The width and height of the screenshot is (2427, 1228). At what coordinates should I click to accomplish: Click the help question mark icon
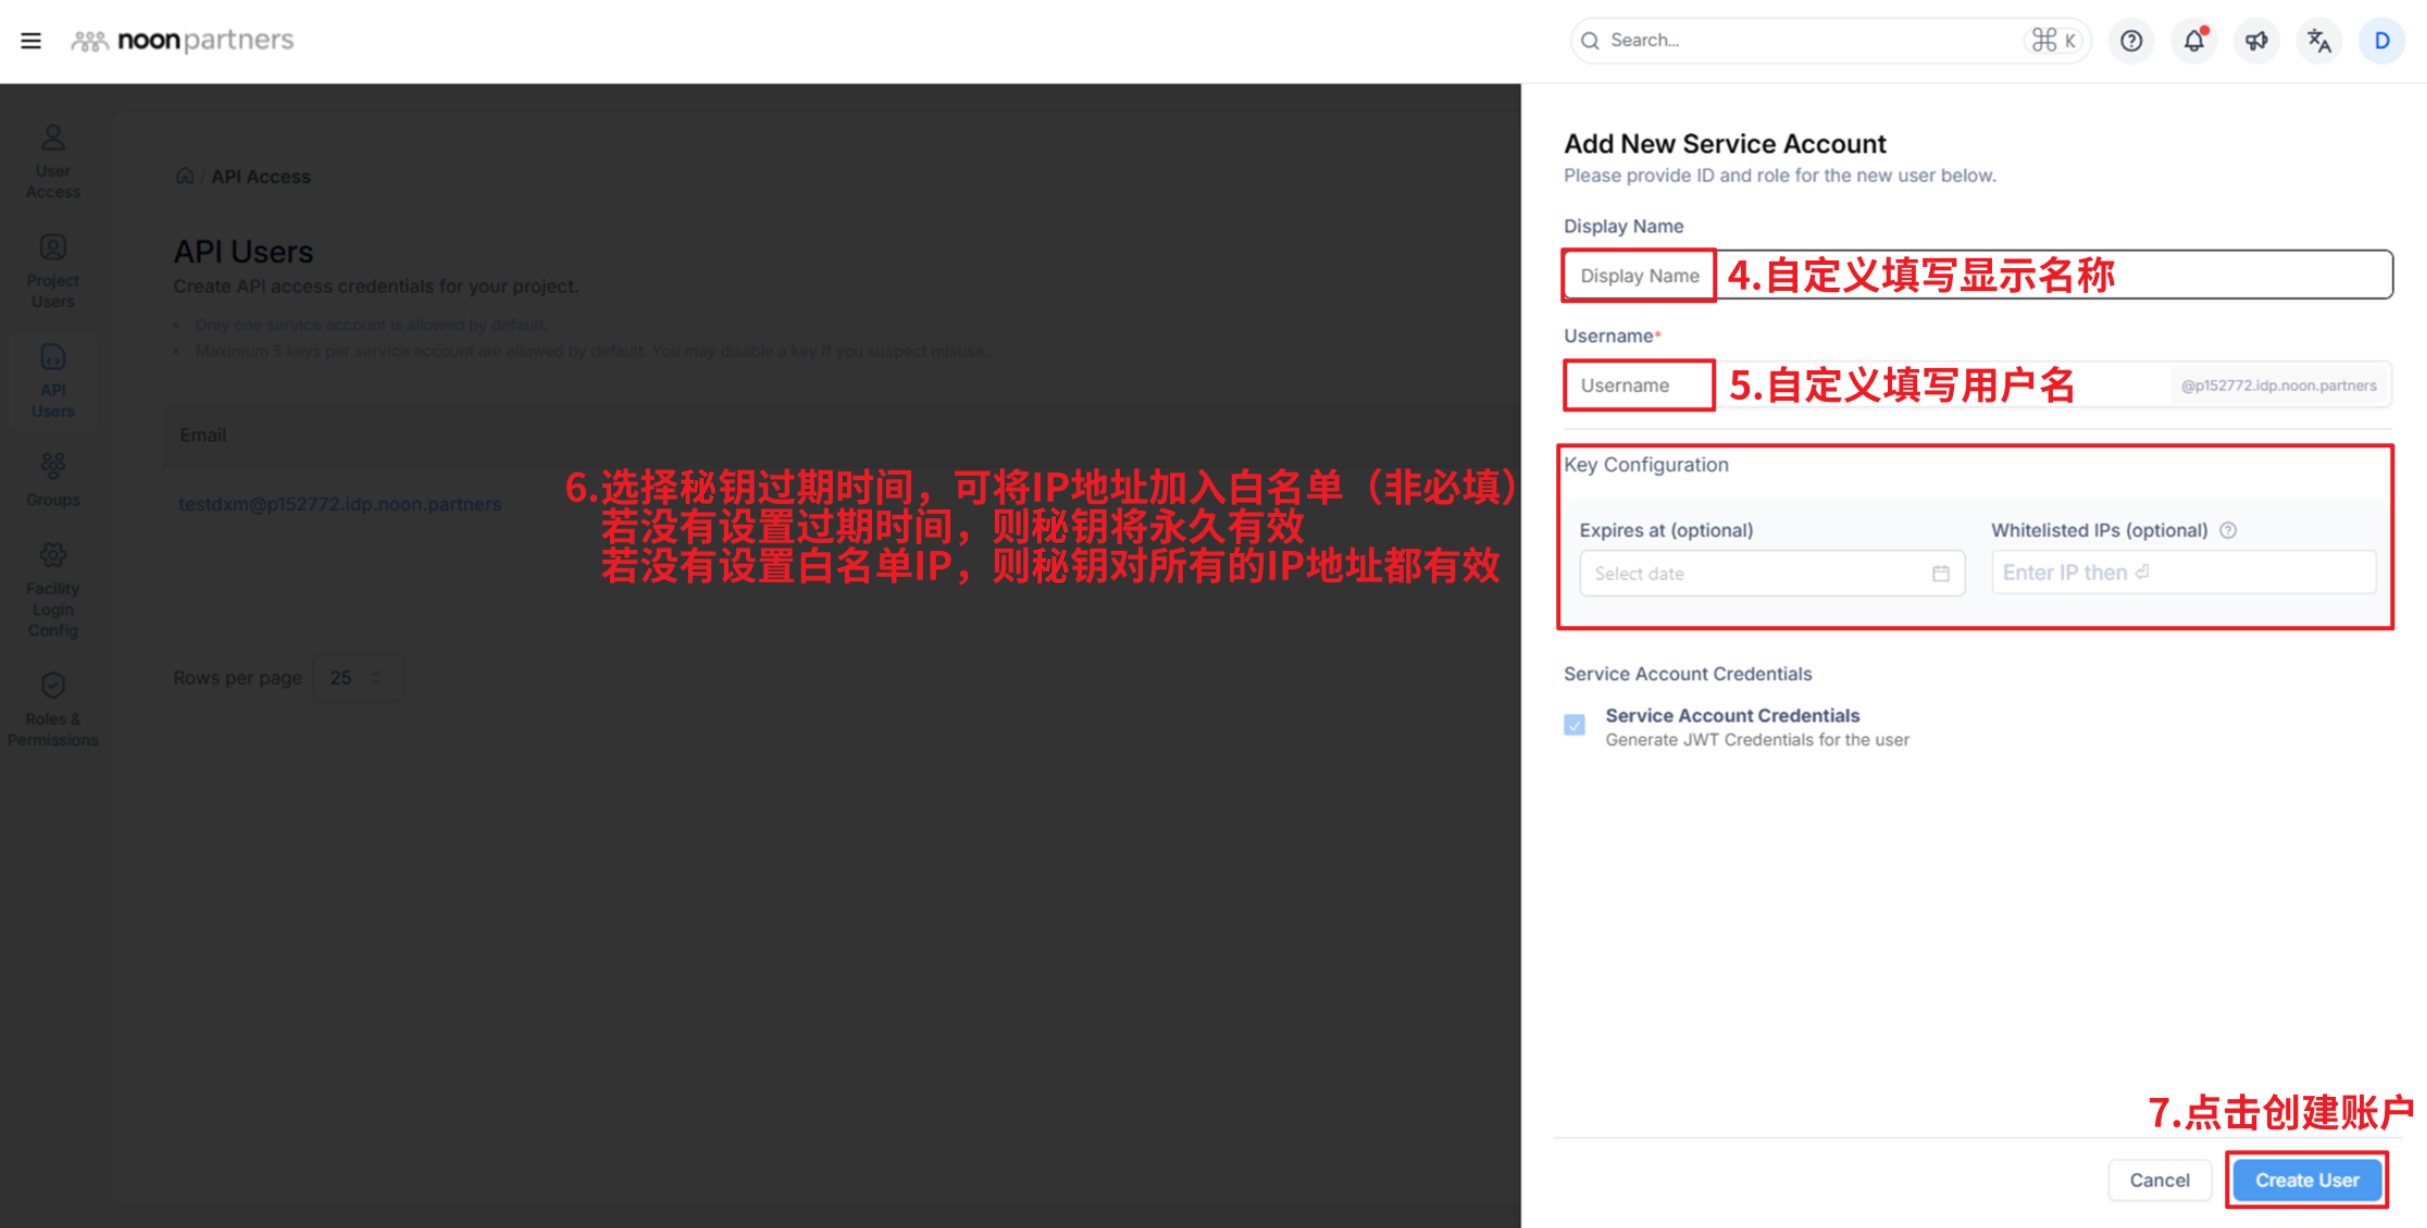2131,40
